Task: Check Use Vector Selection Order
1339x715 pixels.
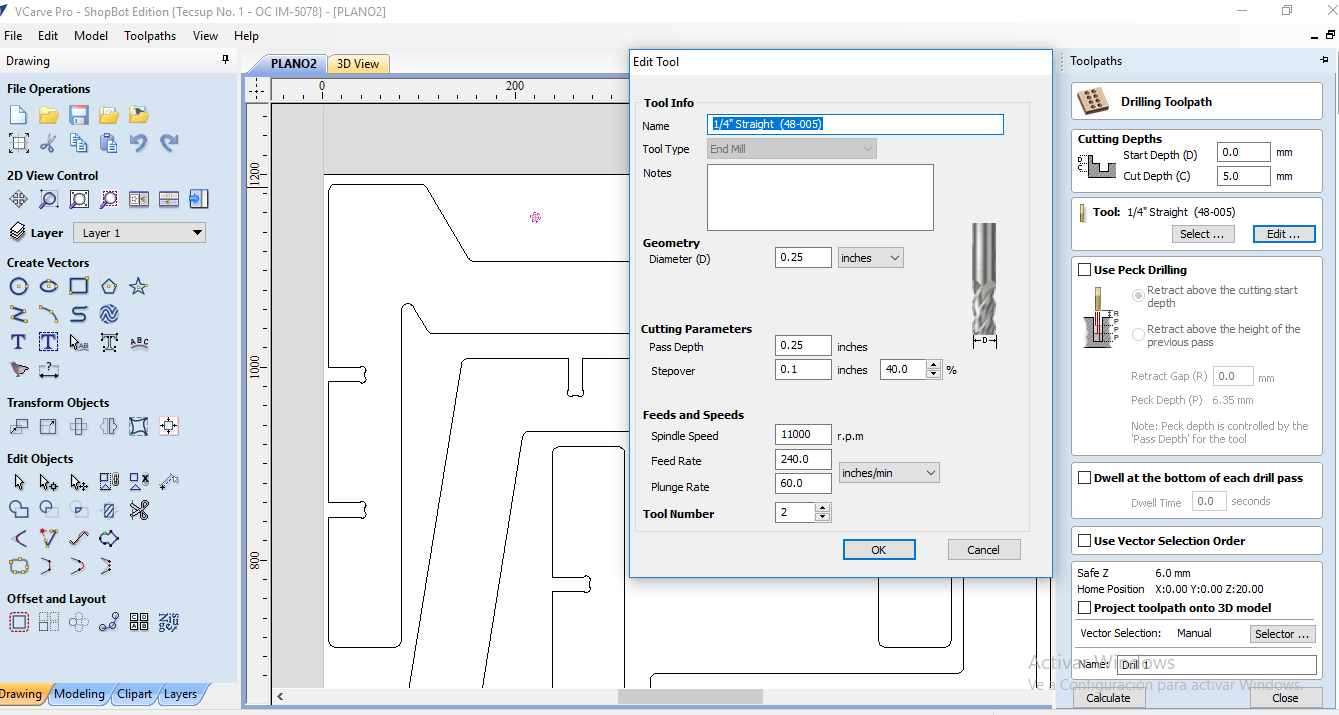Action: point(1084,541)
